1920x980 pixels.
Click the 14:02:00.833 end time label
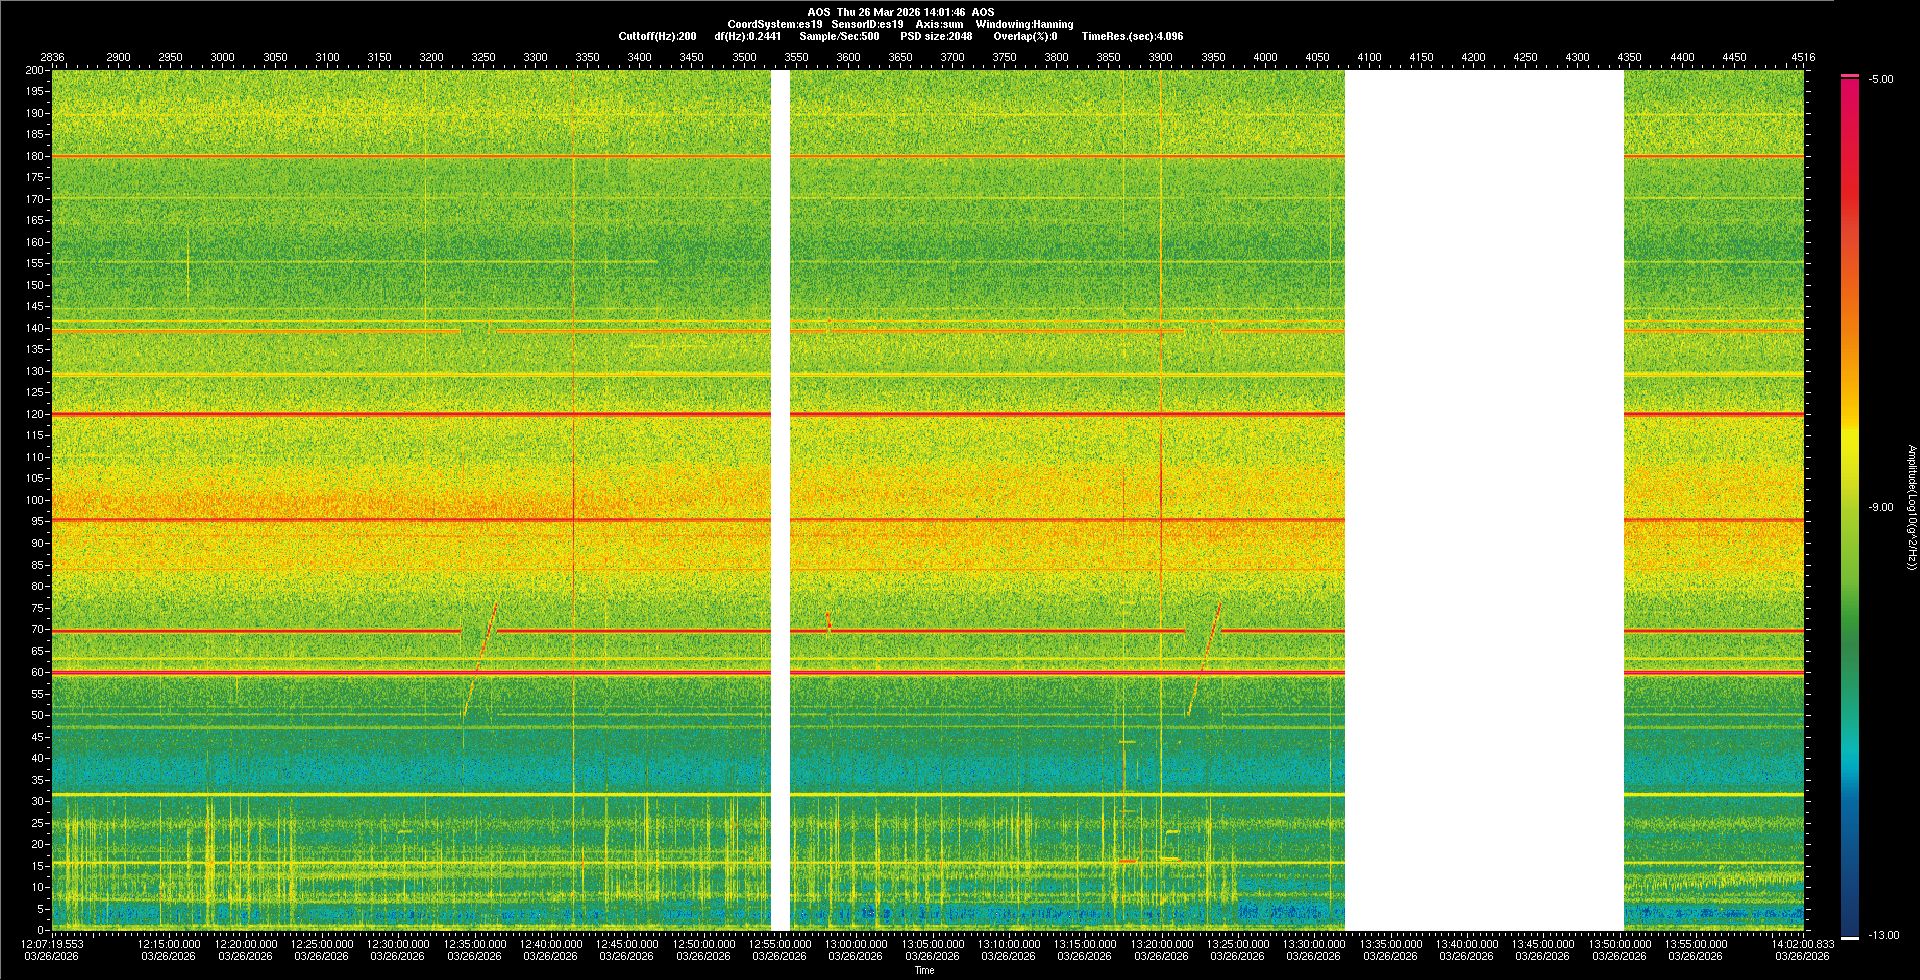[x=1802, y=944]
